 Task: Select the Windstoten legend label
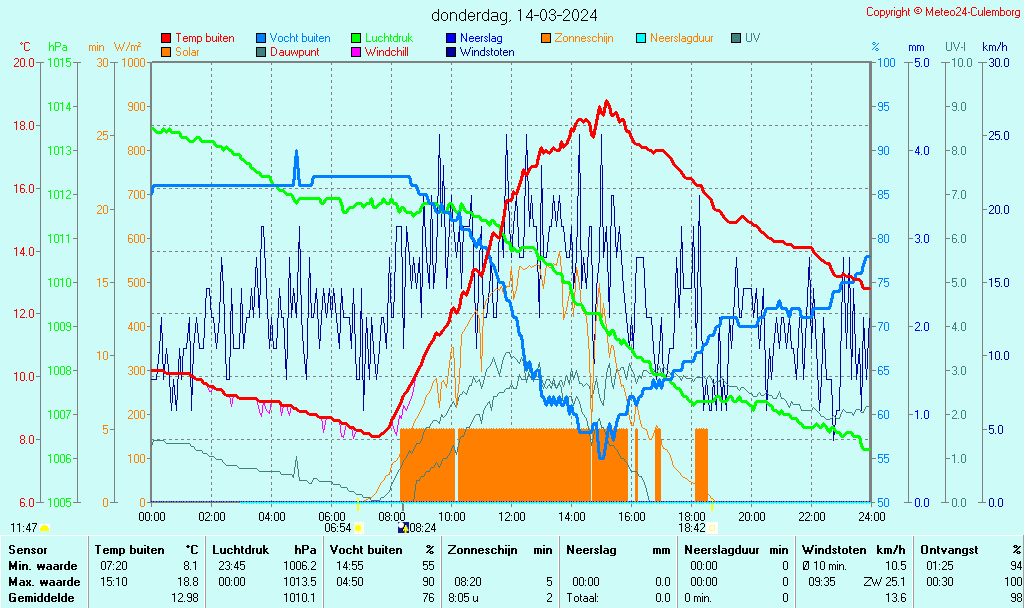487,52
